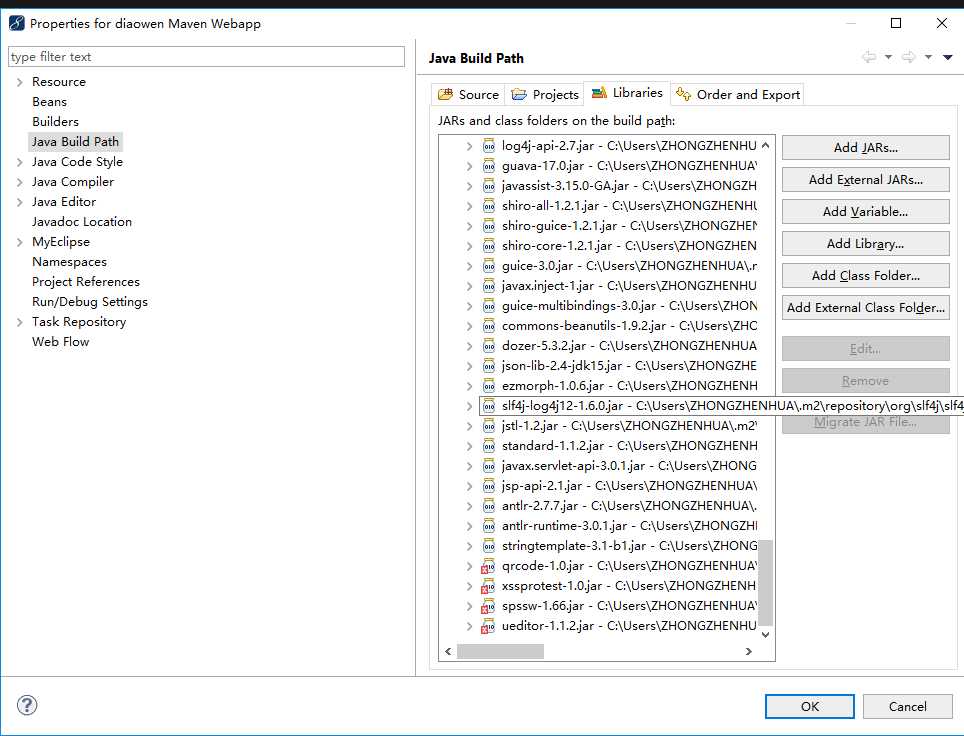Click the scroll-up arrow of the jar list
964x736 pixels.
[765, 146]
